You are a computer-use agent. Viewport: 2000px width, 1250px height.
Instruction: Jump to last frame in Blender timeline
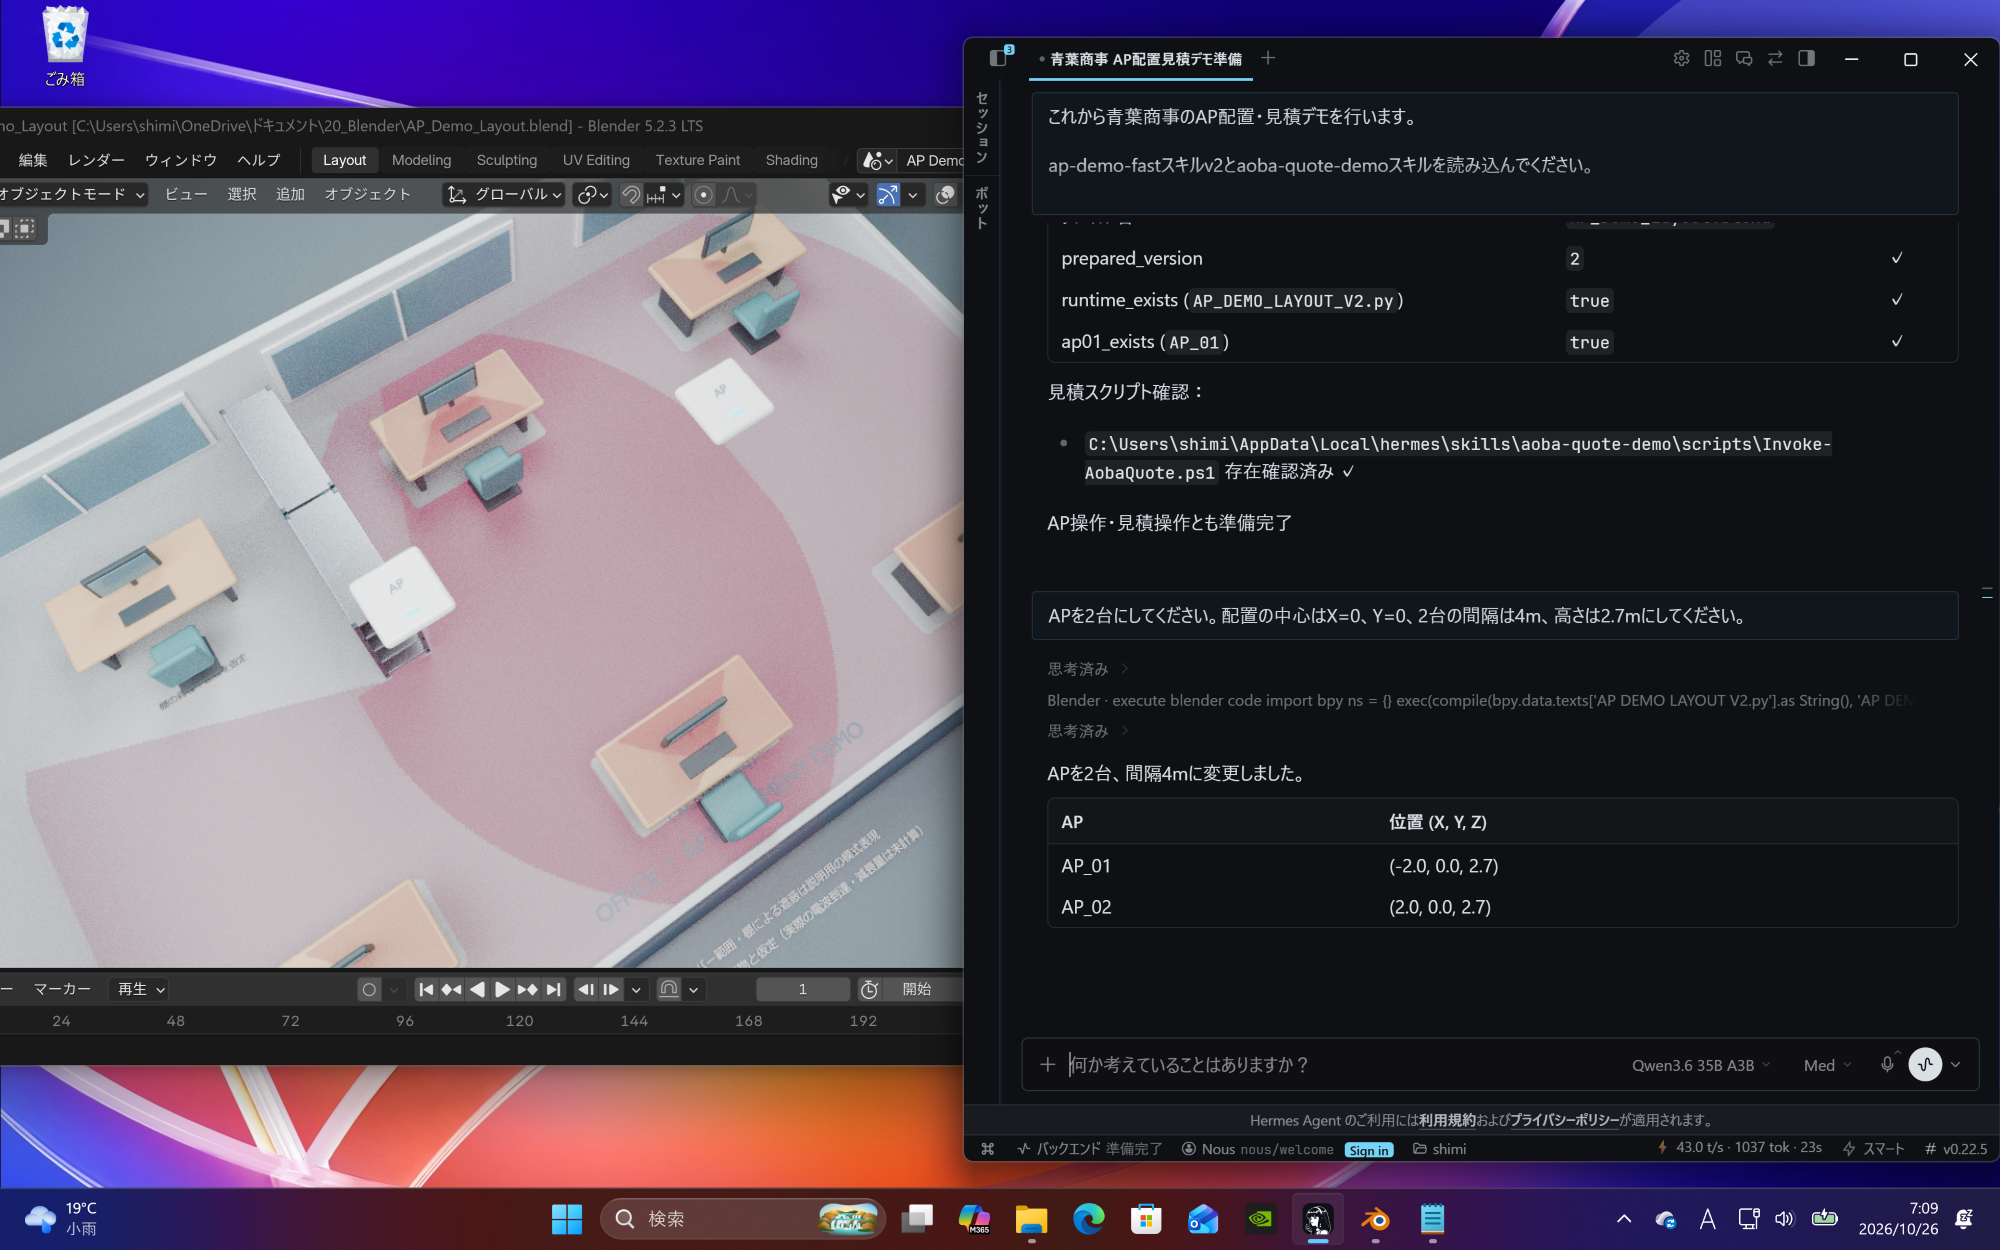coord(553,989)
